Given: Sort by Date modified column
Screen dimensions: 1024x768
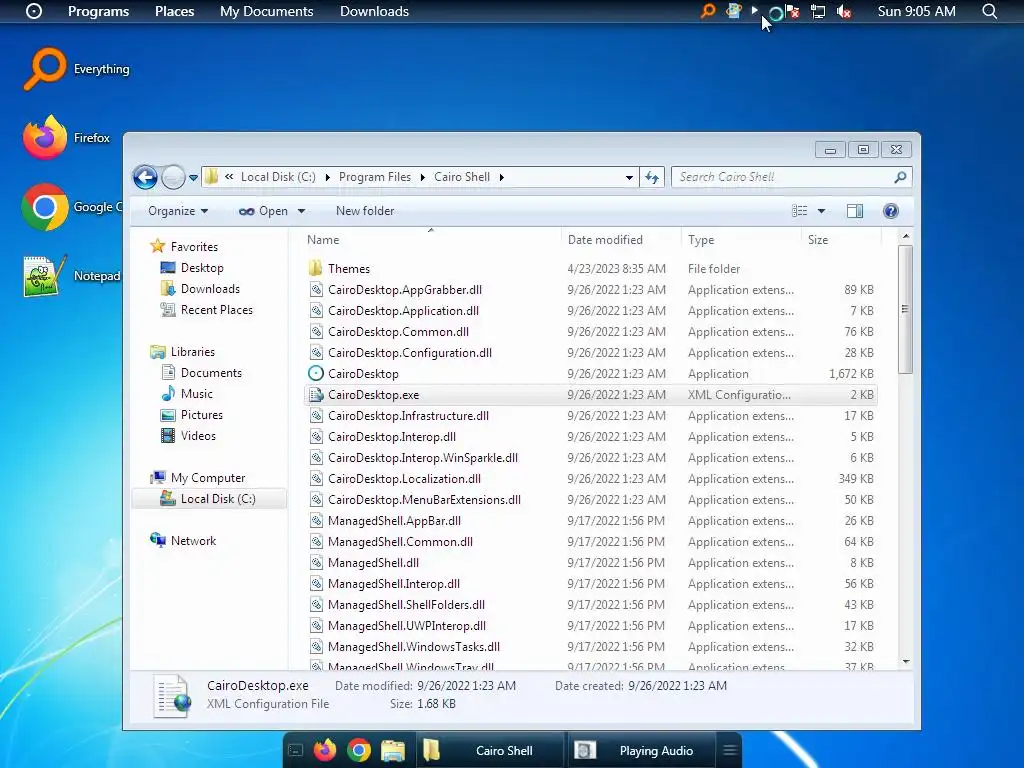Looking at the screenshot, I should 621,240.
